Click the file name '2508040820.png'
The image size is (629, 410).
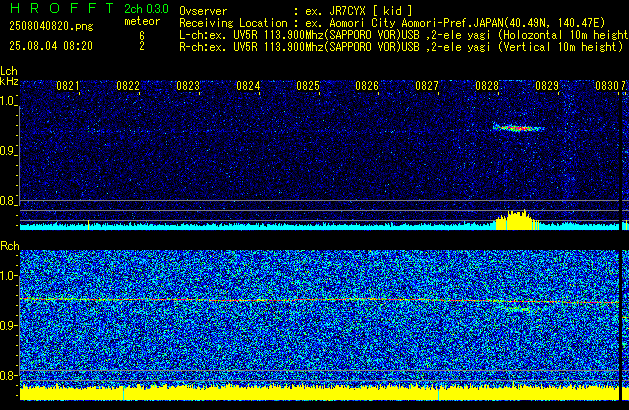[x=51, y=26]
